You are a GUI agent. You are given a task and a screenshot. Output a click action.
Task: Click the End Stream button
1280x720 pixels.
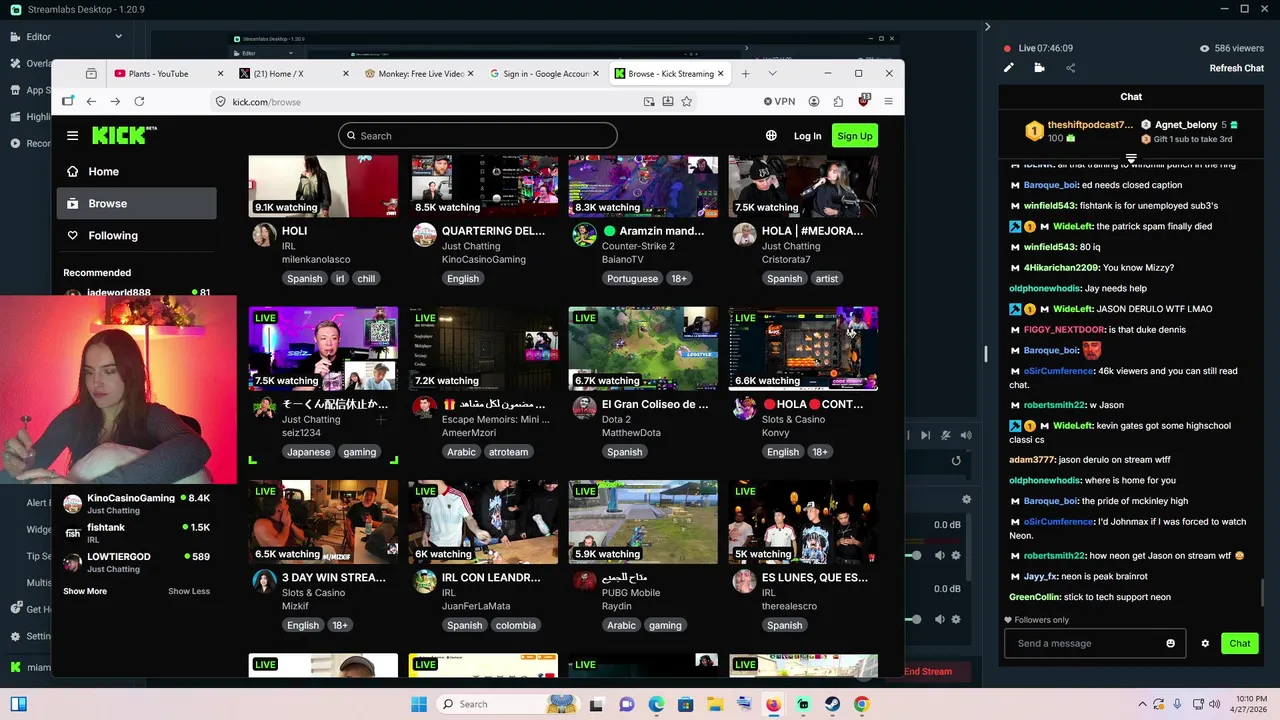928,671
